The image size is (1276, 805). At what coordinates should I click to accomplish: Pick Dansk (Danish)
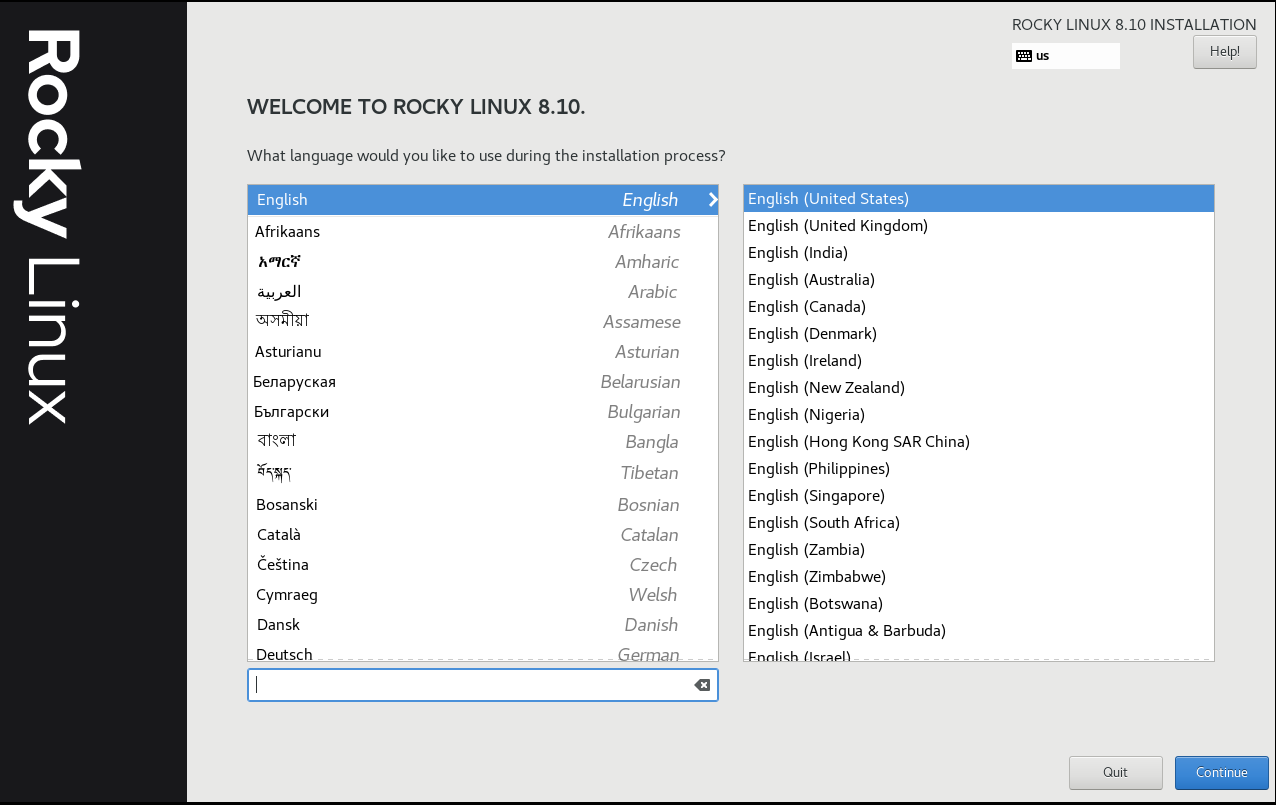(x=483, y=624)
